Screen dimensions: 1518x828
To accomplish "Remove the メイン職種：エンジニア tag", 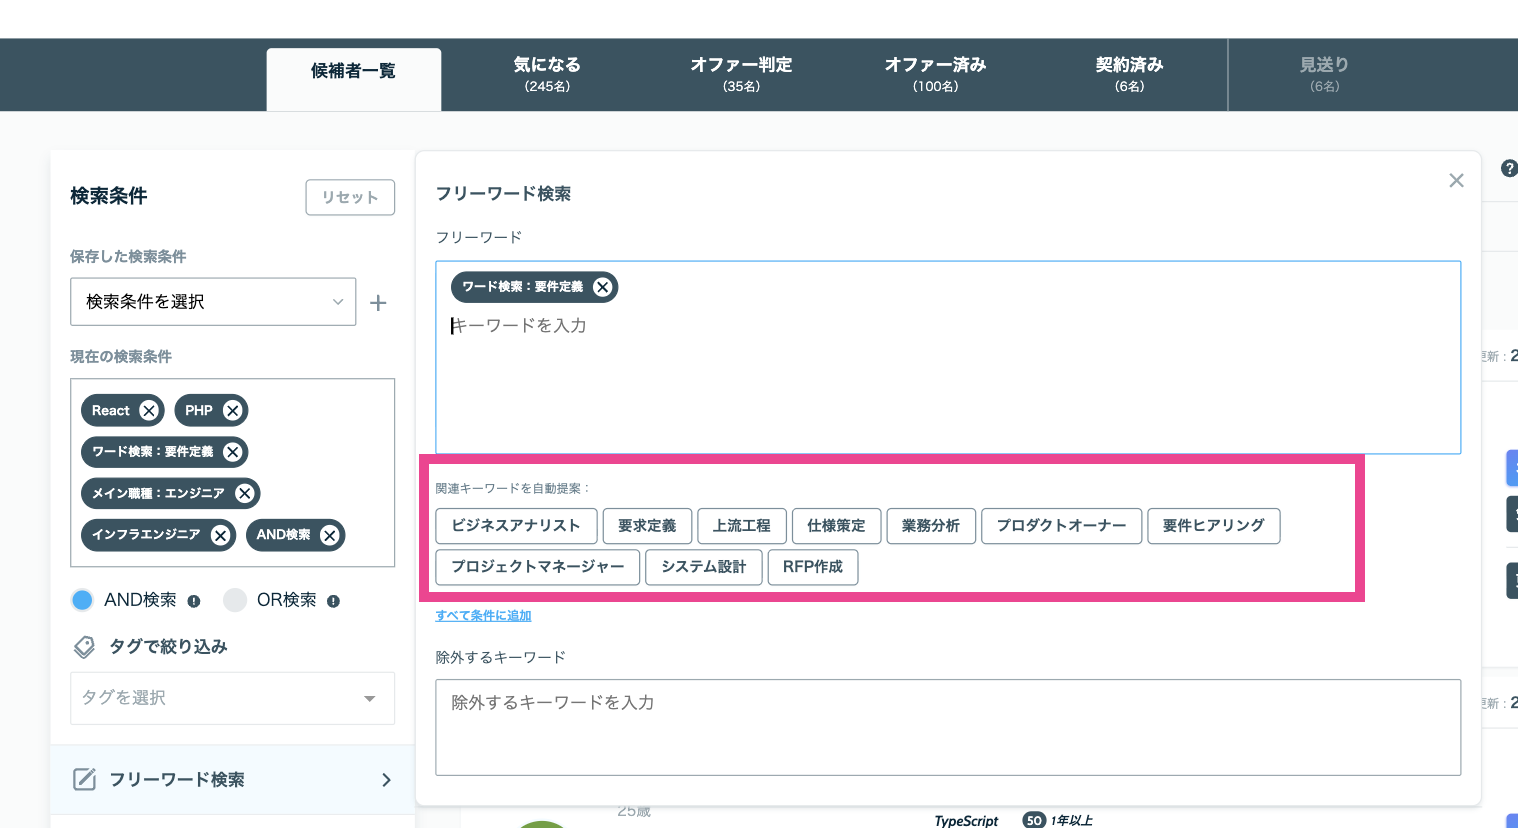I will (x=245, y=493).
